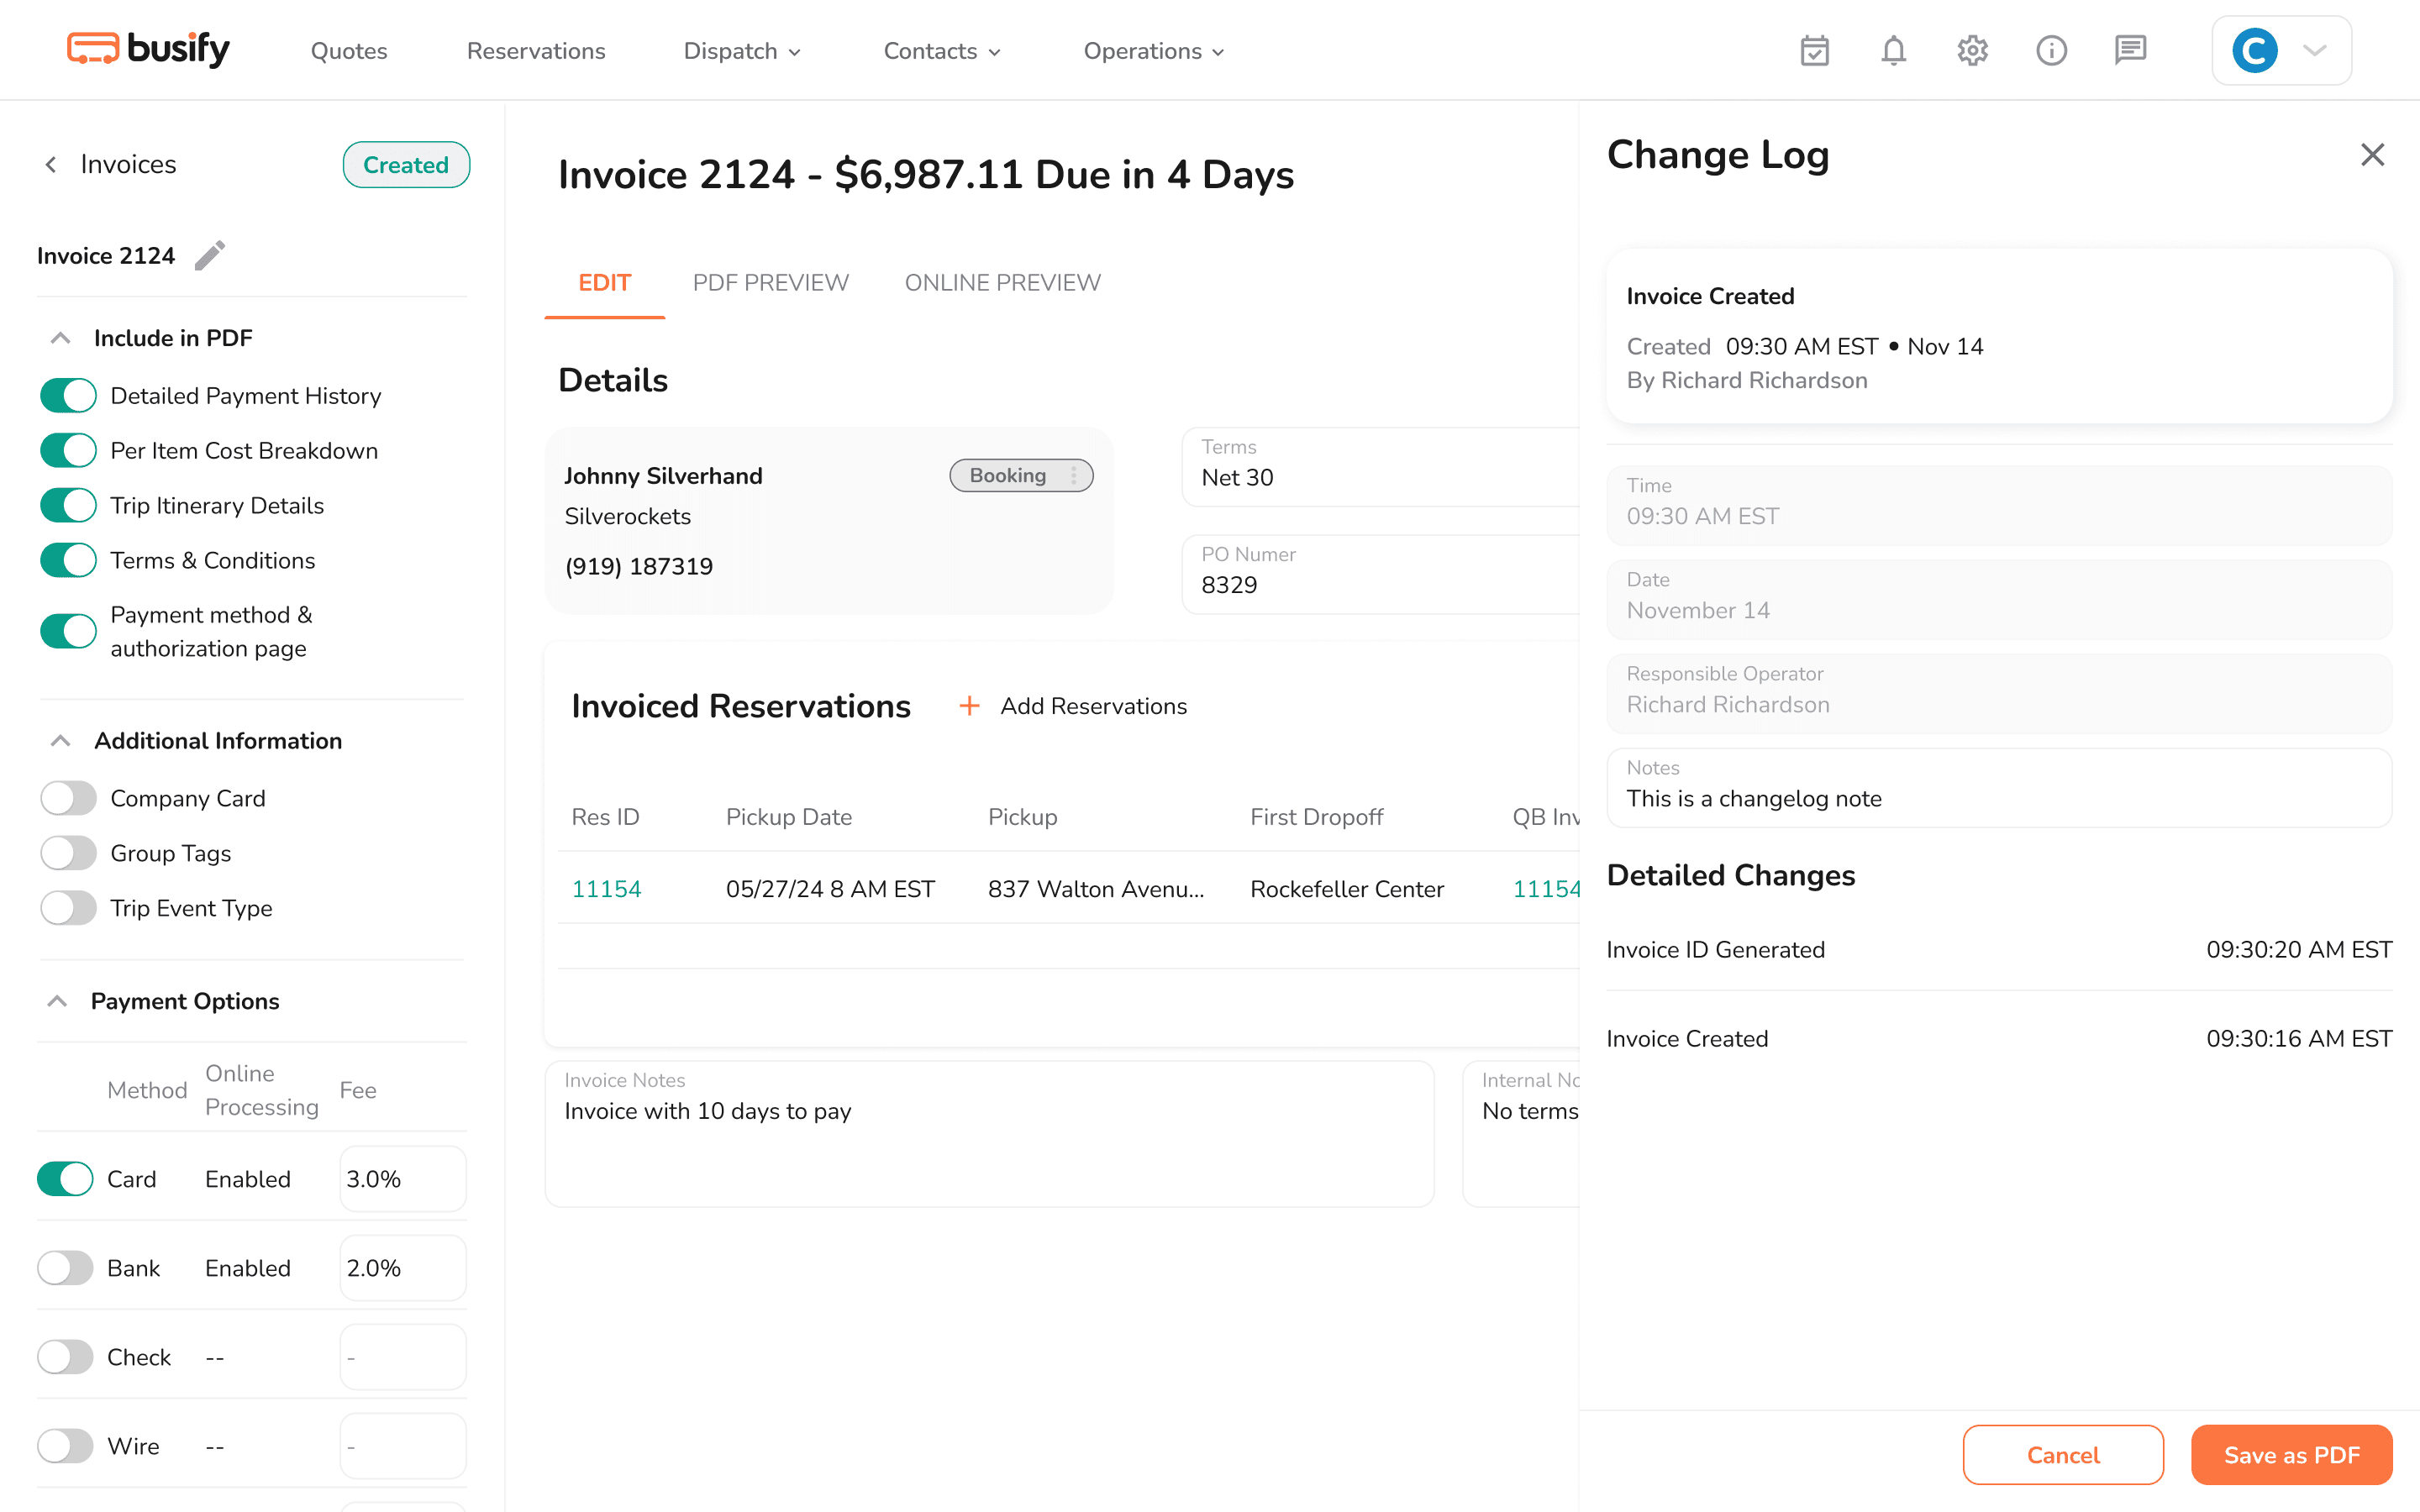Image resolution: width=2420 pixels, height=1512 pixels.
Task: Collapse the Include in PDF section
Action: [x=60, y=338]
